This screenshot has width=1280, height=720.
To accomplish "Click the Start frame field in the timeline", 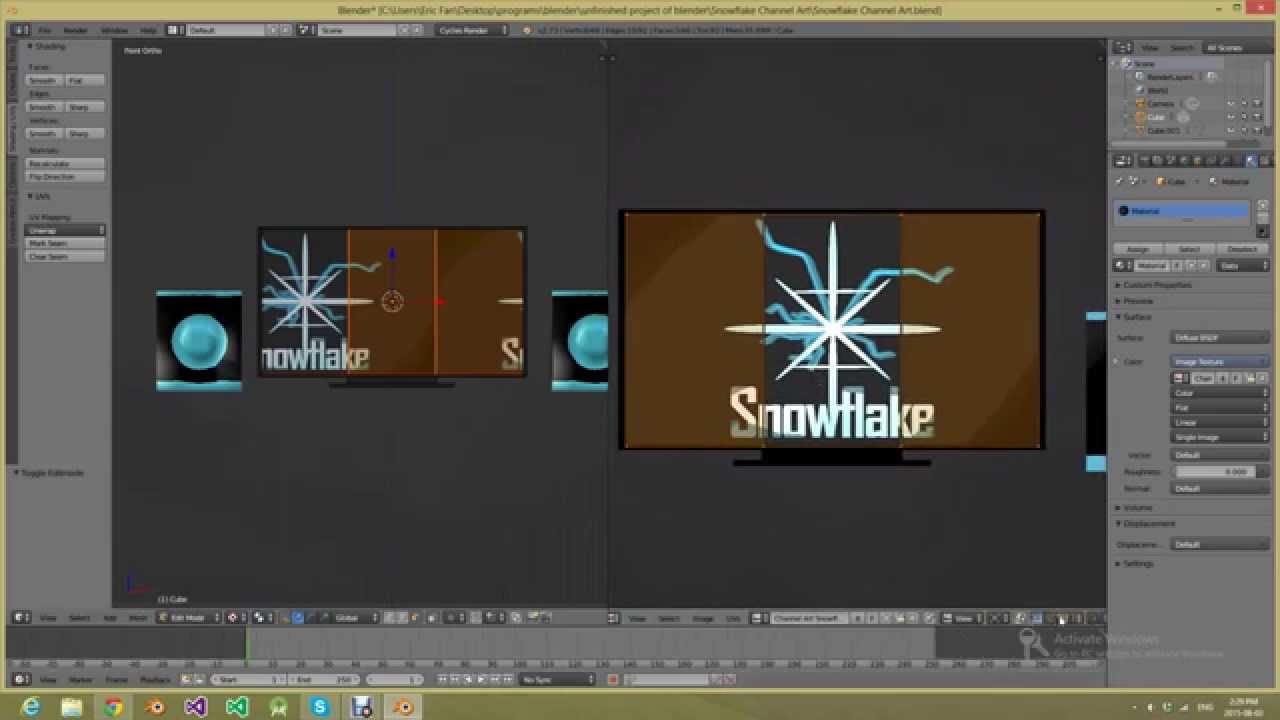I will [x=249, y=680].
